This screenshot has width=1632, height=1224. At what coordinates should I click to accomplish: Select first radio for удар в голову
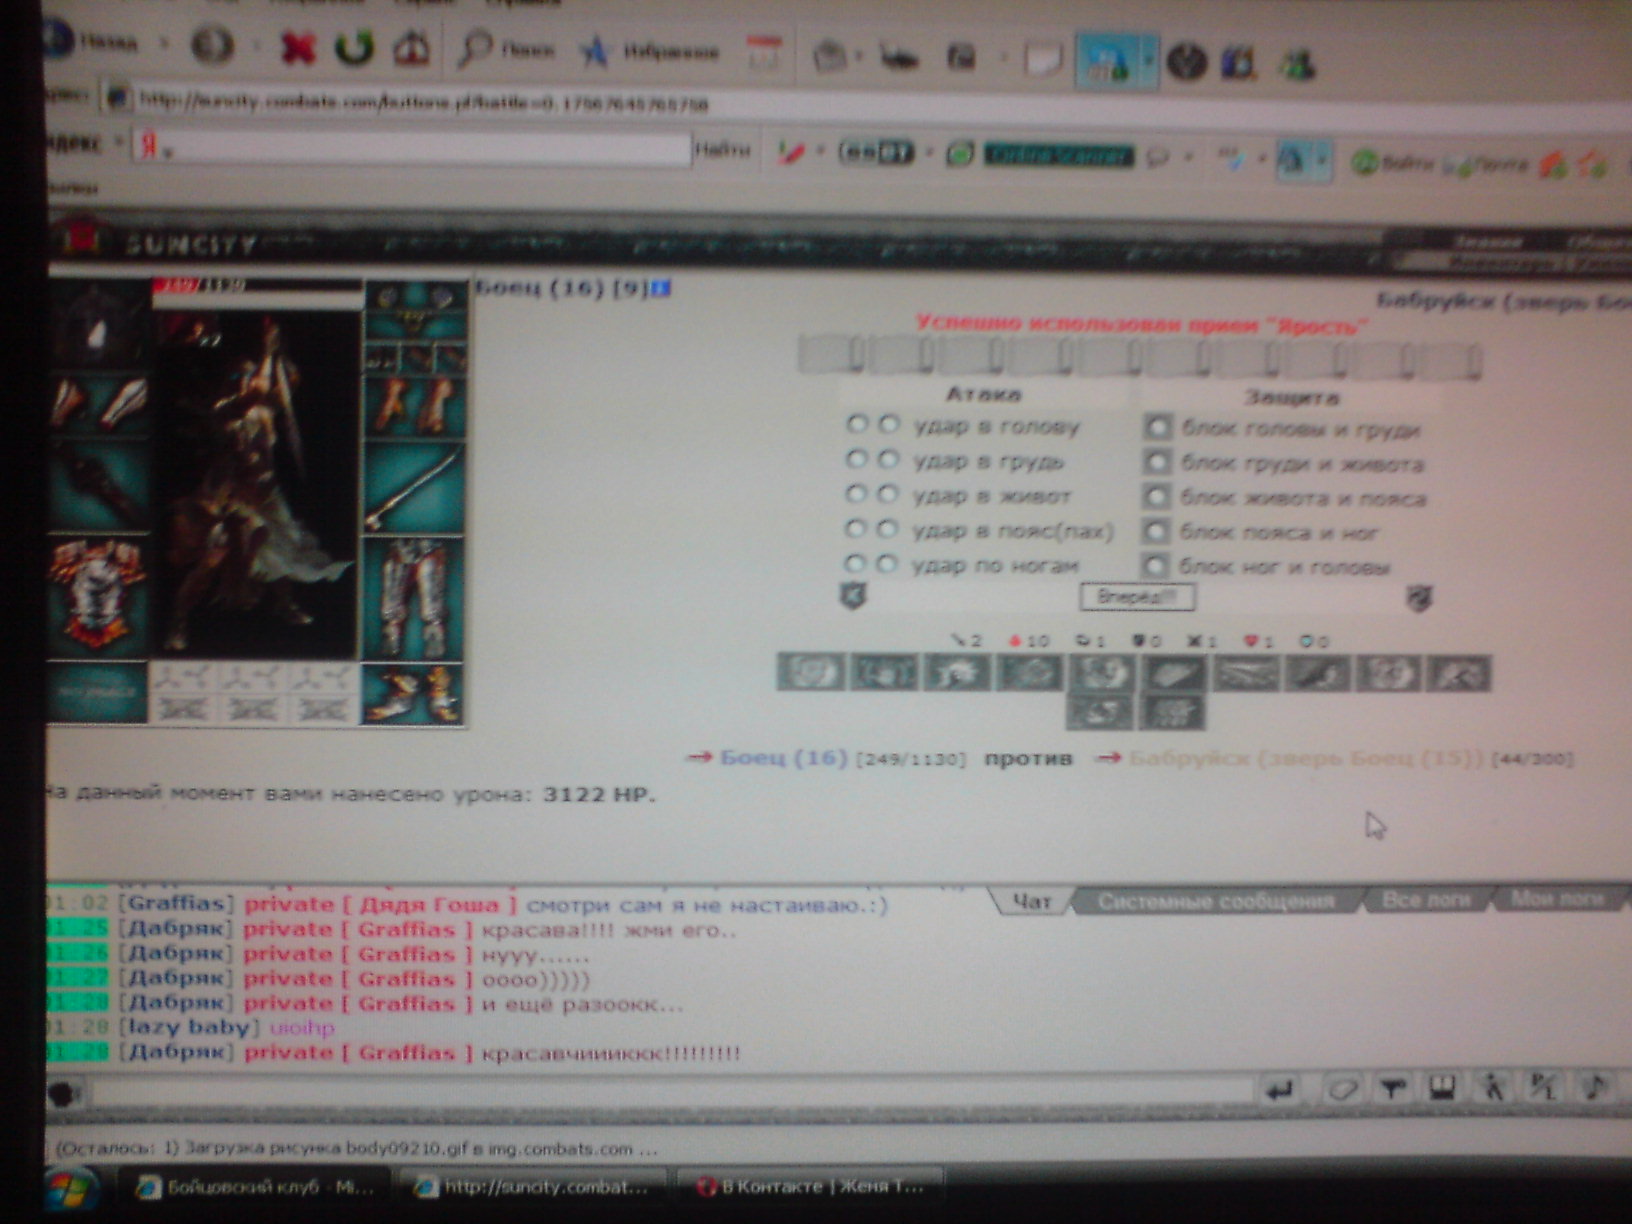coord(855,424)
